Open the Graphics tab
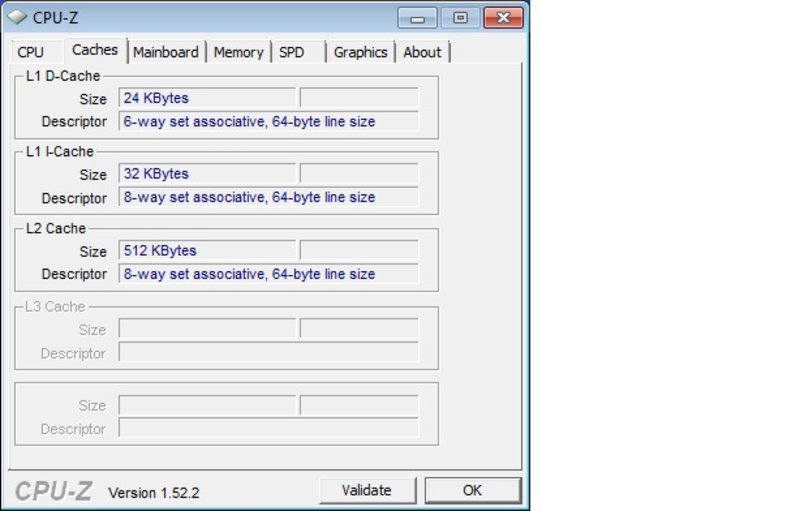This screenshot has height=511, width=800. click(361, 52)
